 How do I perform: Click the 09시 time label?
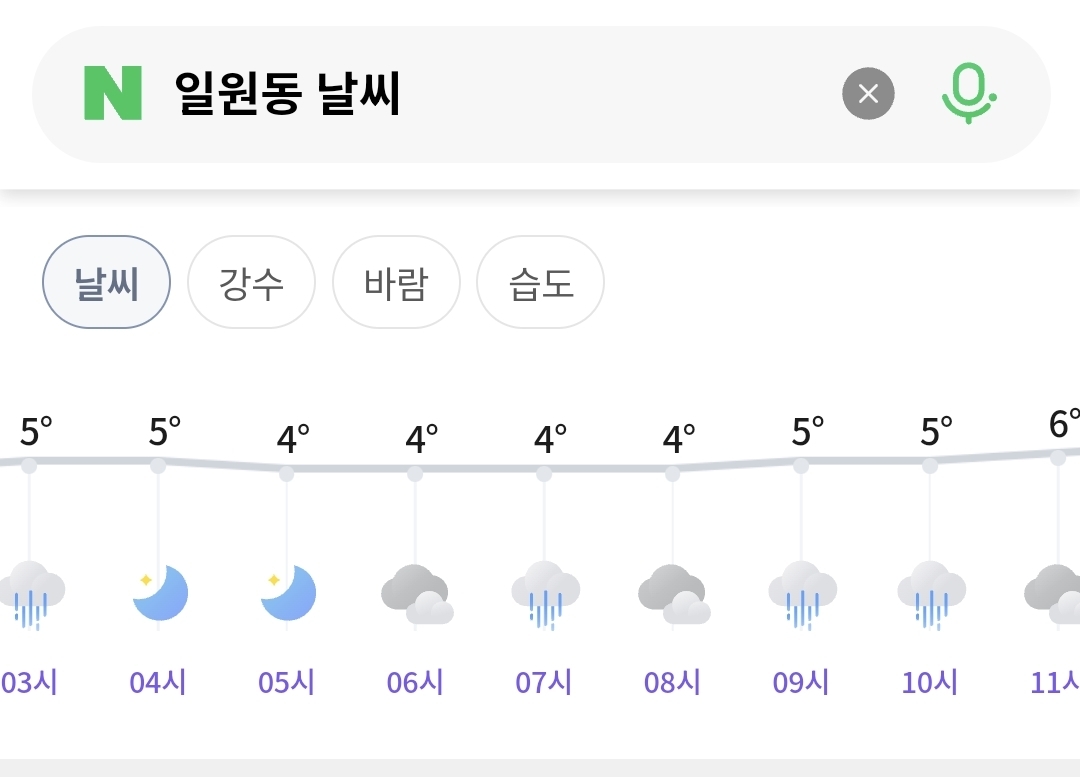801,683
